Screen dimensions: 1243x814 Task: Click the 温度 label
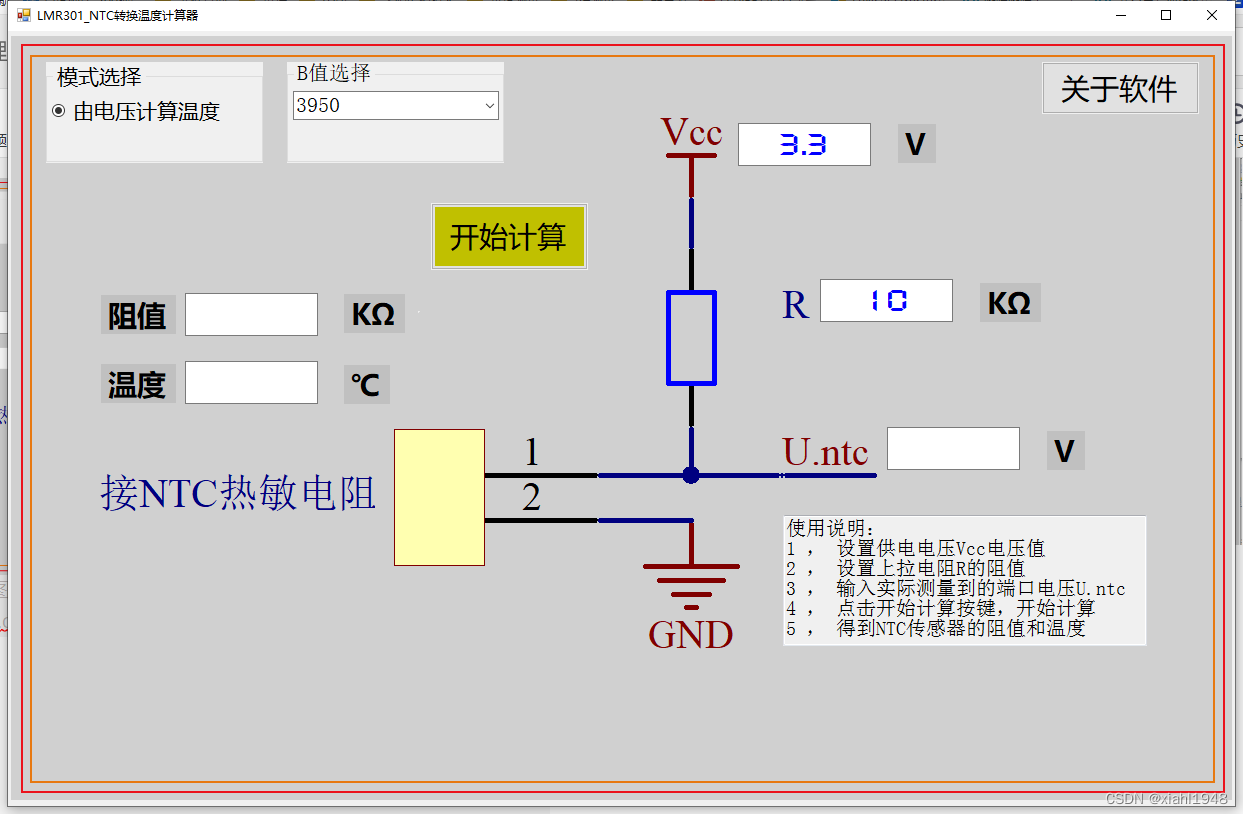138,384
